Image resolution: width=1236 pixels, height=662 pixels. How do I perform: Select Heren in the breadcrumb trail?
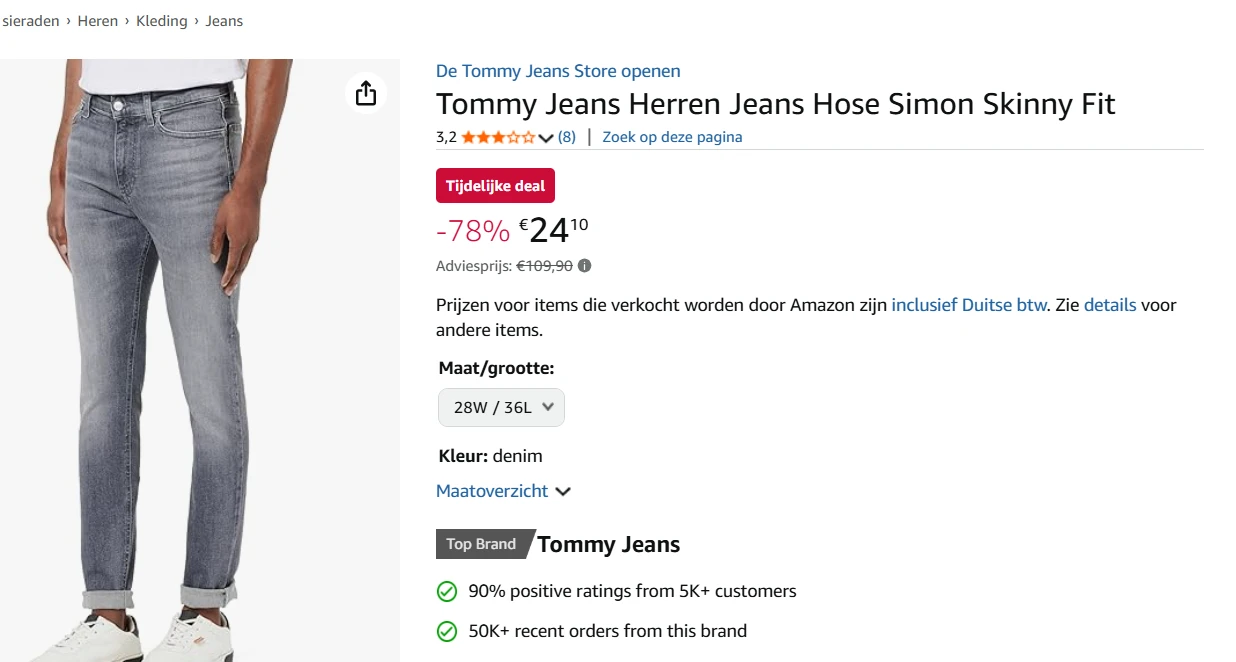click(x=97, y=20)
